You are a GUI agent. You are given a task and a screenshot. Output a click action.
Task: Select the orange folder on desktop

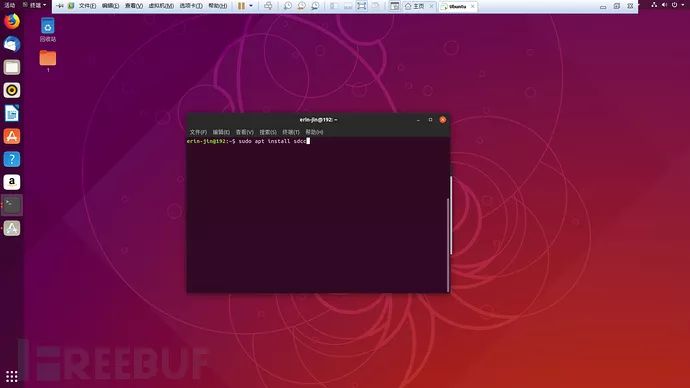[x=48, y=58]
